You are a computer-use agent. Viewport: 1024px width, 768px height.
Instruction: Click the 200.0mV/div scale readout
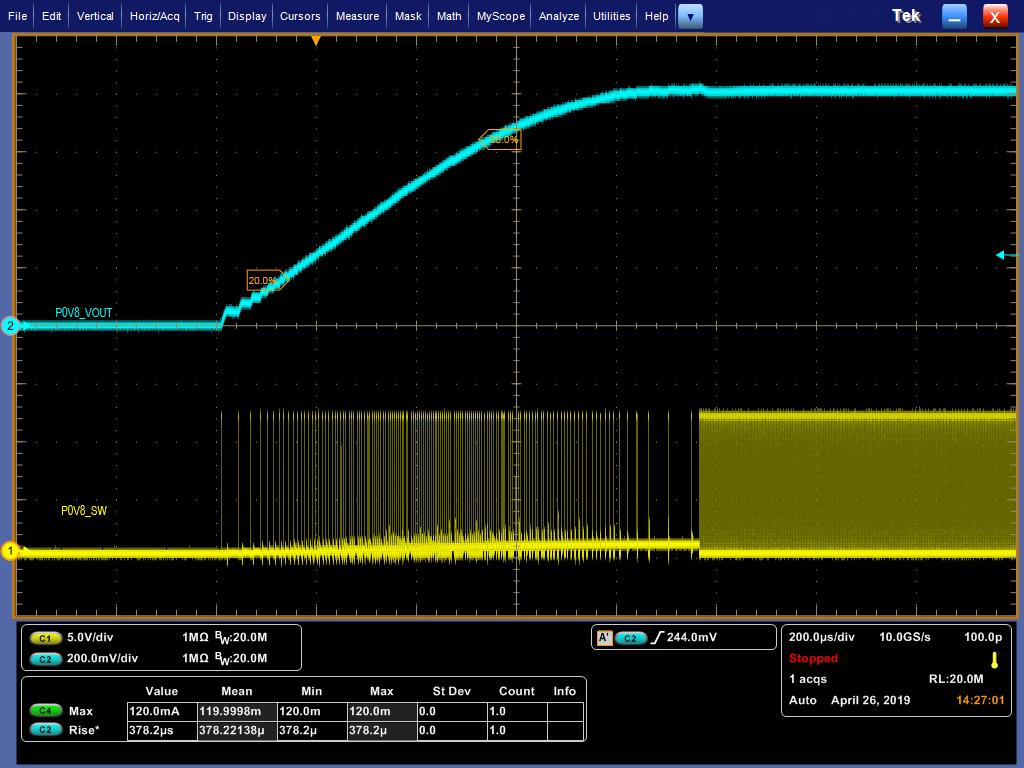click(103, 658)
